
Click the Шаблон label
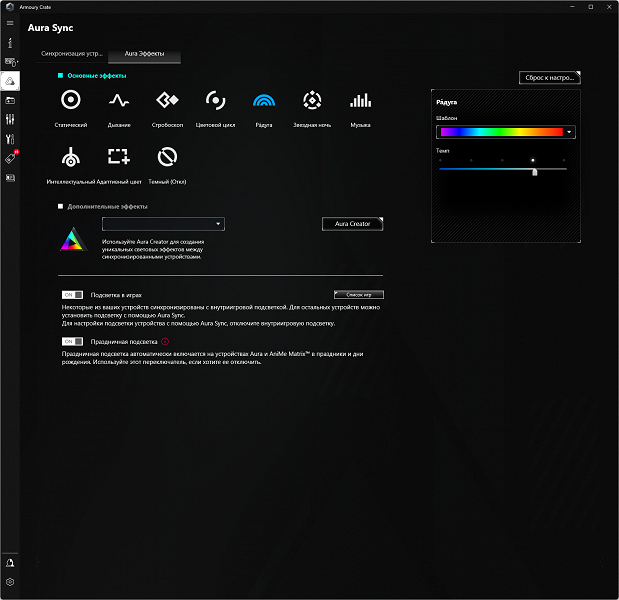446,118
